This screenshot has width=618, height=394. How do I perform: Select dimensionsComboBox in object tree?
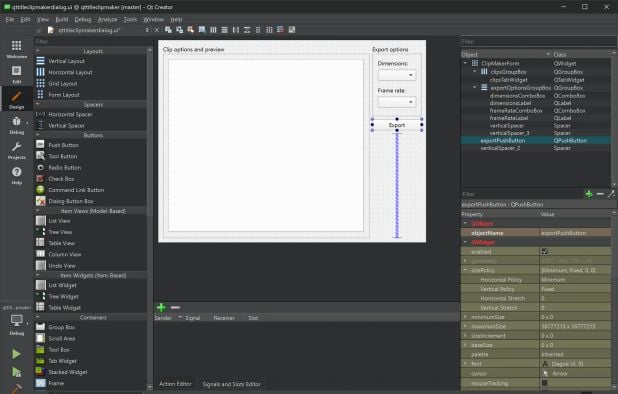517,96
